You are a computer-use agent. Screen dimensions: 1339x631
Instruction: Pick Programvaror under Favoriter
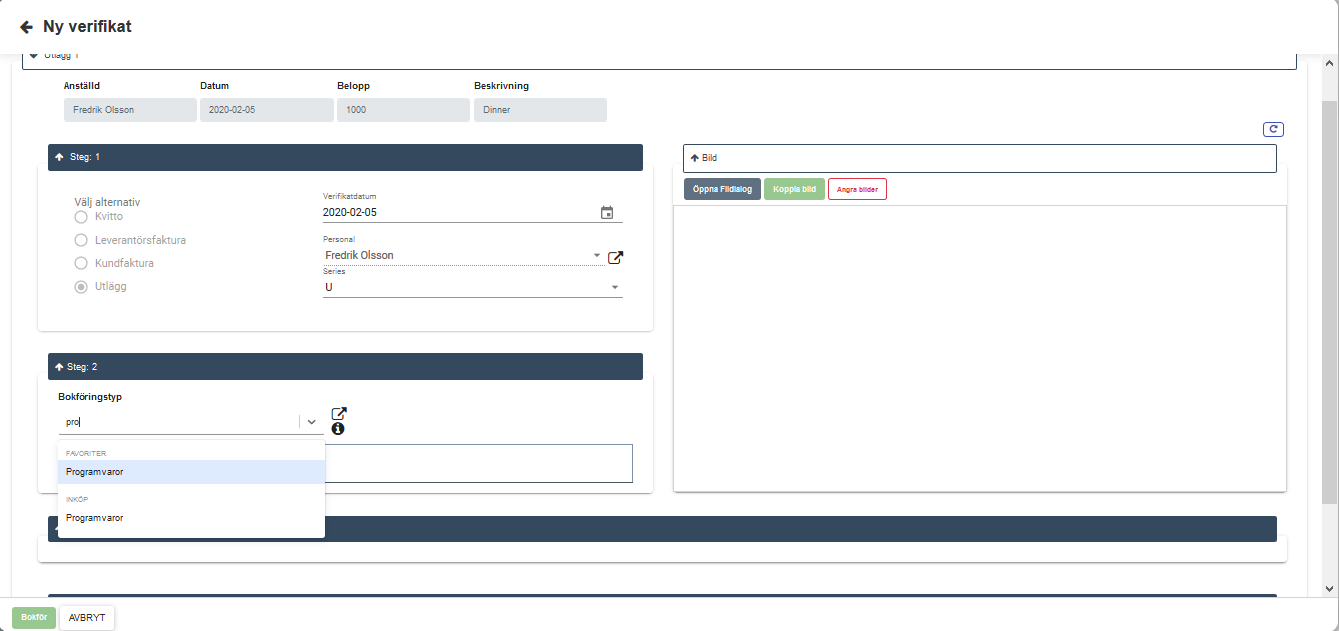[95, 472]
